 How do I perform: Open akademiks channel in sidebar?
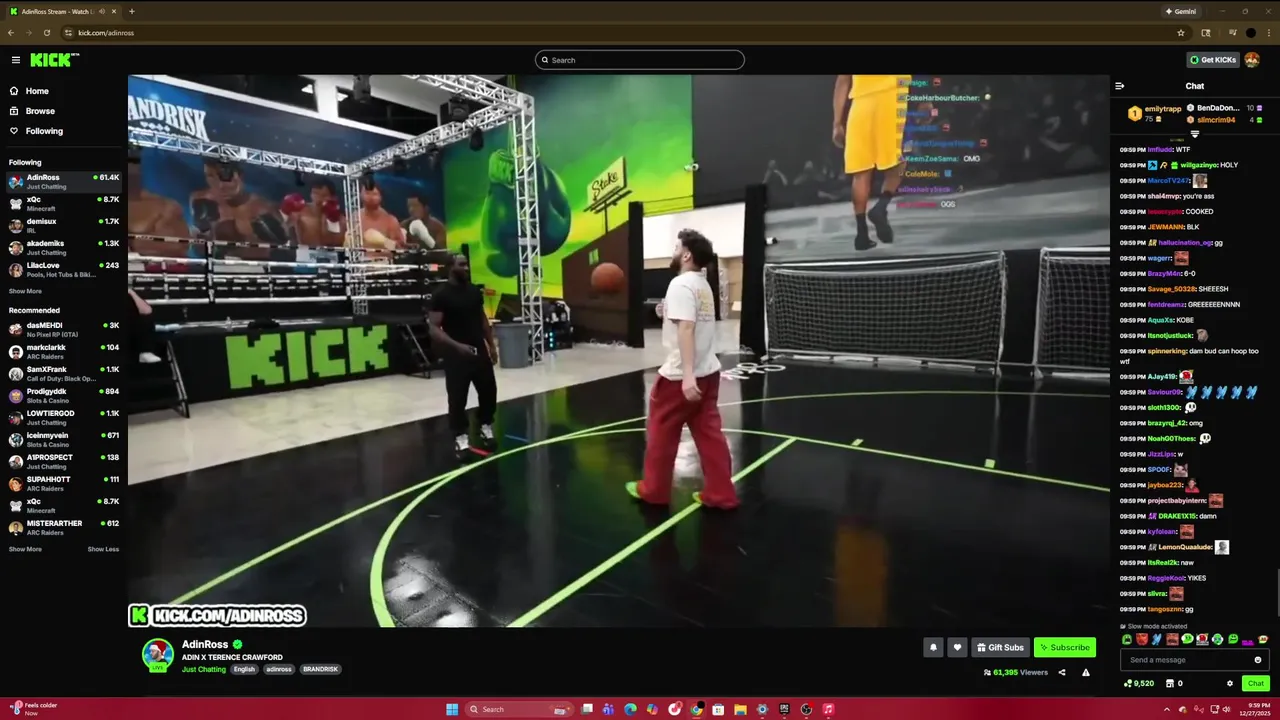(x=63, y=248)
